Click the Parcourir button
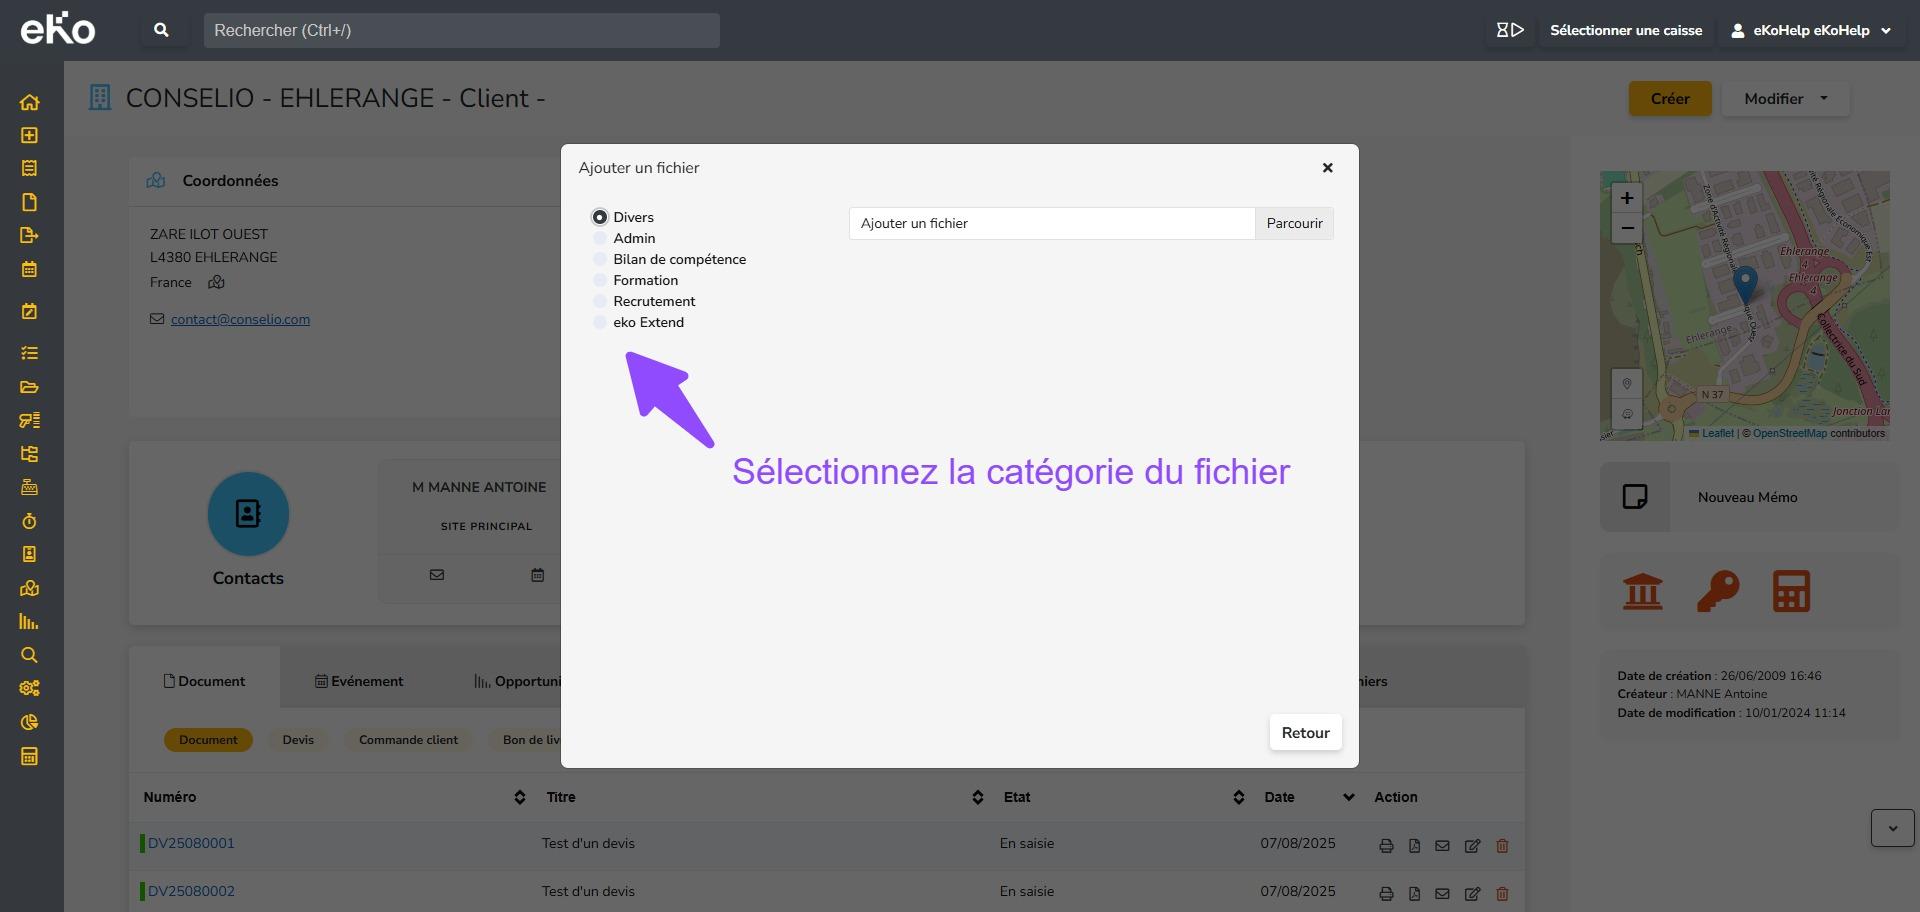The image size is (1920, 912). click(x=1294, y=223)
